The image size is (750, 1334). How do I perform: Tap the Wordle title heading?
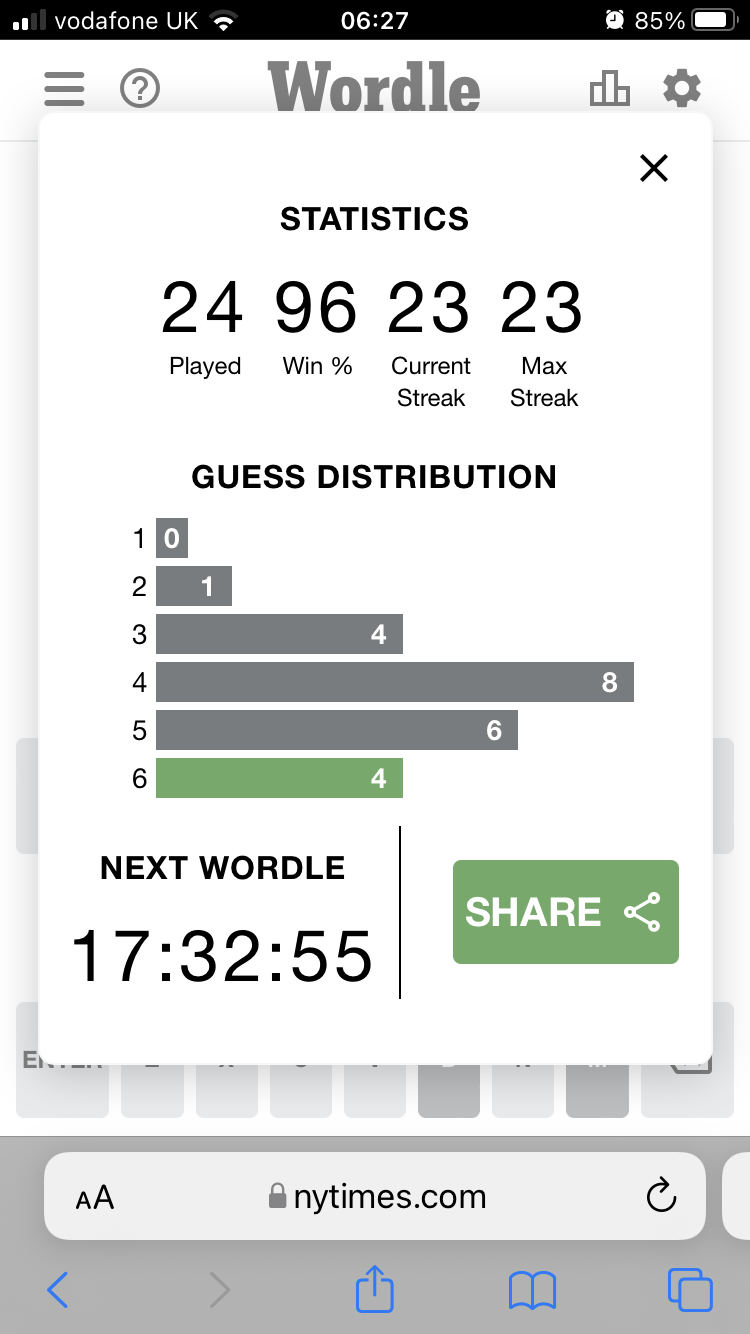(x=374, y=87)
